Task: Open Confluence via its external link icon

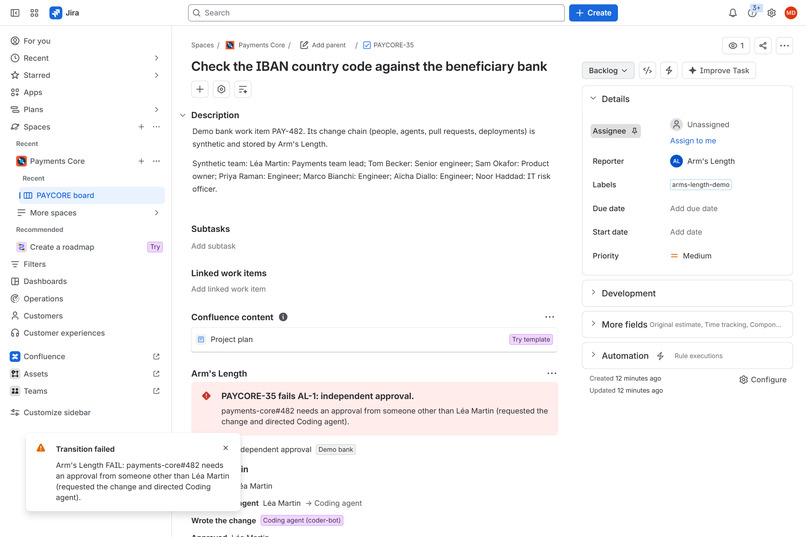Action: click(156, 357)
